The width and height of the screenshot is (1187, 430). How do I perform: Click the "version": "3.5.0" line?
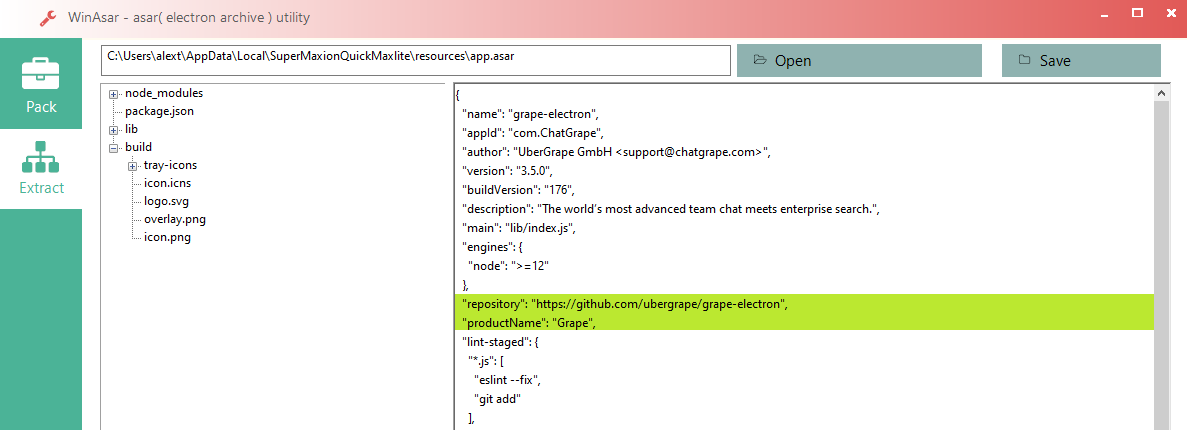coord(509,172)
